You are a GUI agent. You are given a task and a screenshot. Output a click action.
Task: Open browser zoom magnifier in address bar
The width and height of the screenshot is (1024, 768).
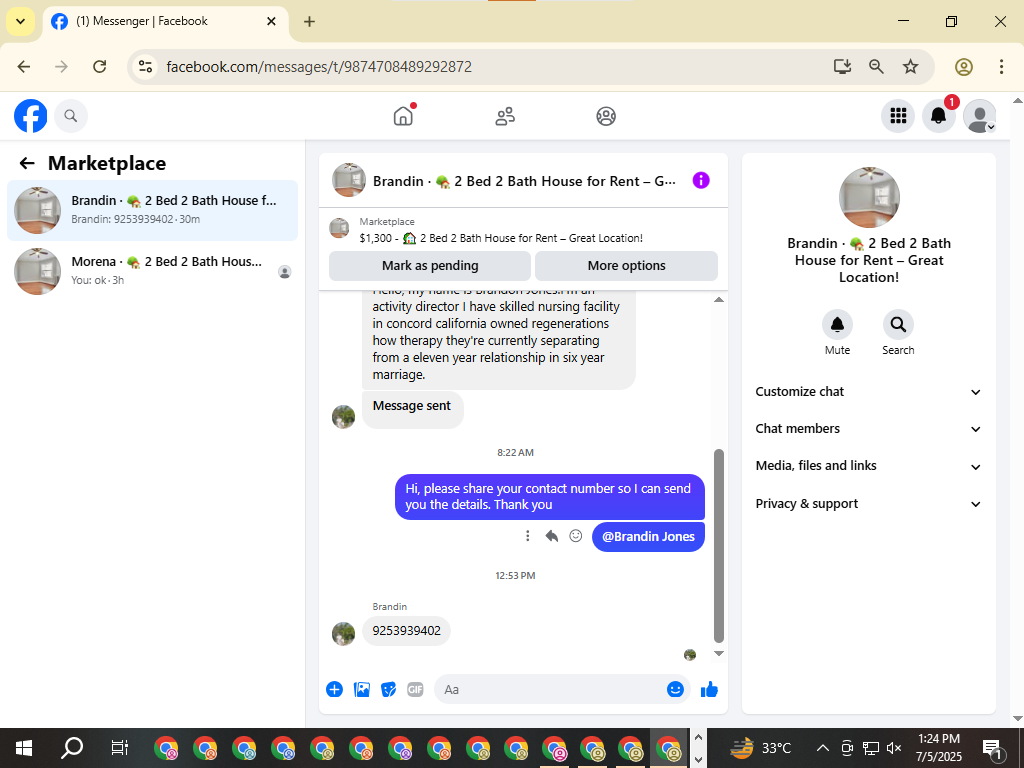[x=876, y=67]
